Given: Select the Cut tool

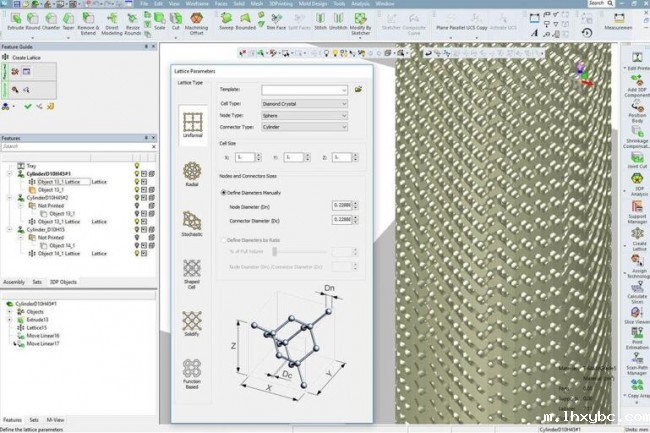Looking at the screenshot, I should 176,22.
